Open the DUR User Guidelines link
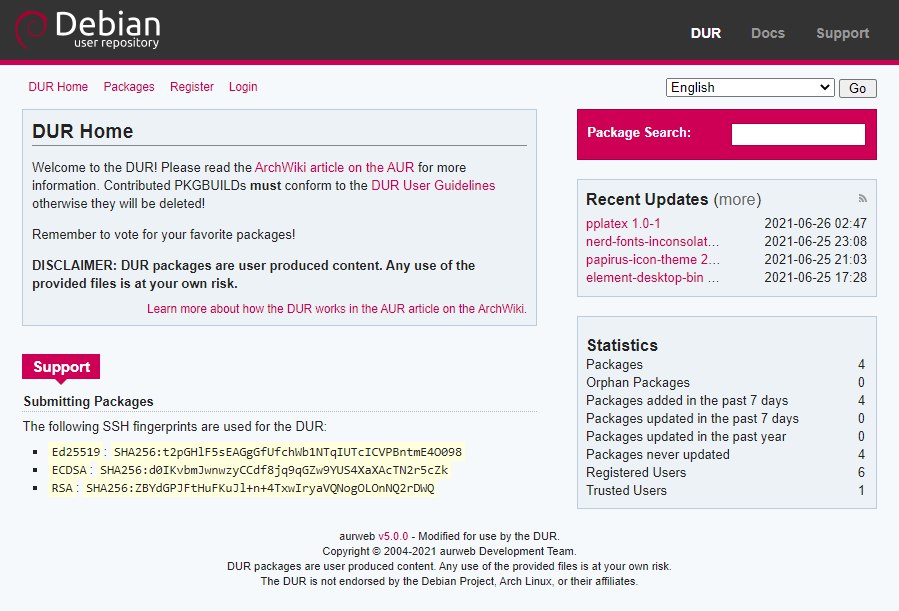 tap(433, 185)
